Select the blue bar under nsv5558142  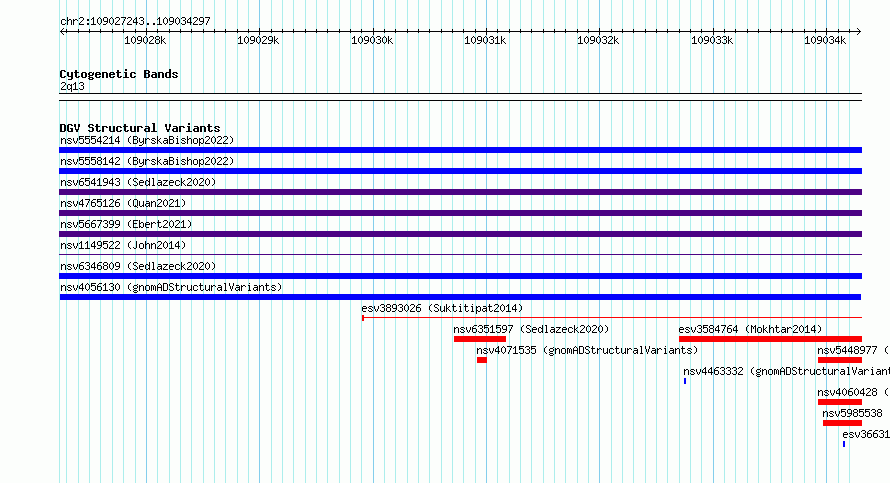(460, 171)
